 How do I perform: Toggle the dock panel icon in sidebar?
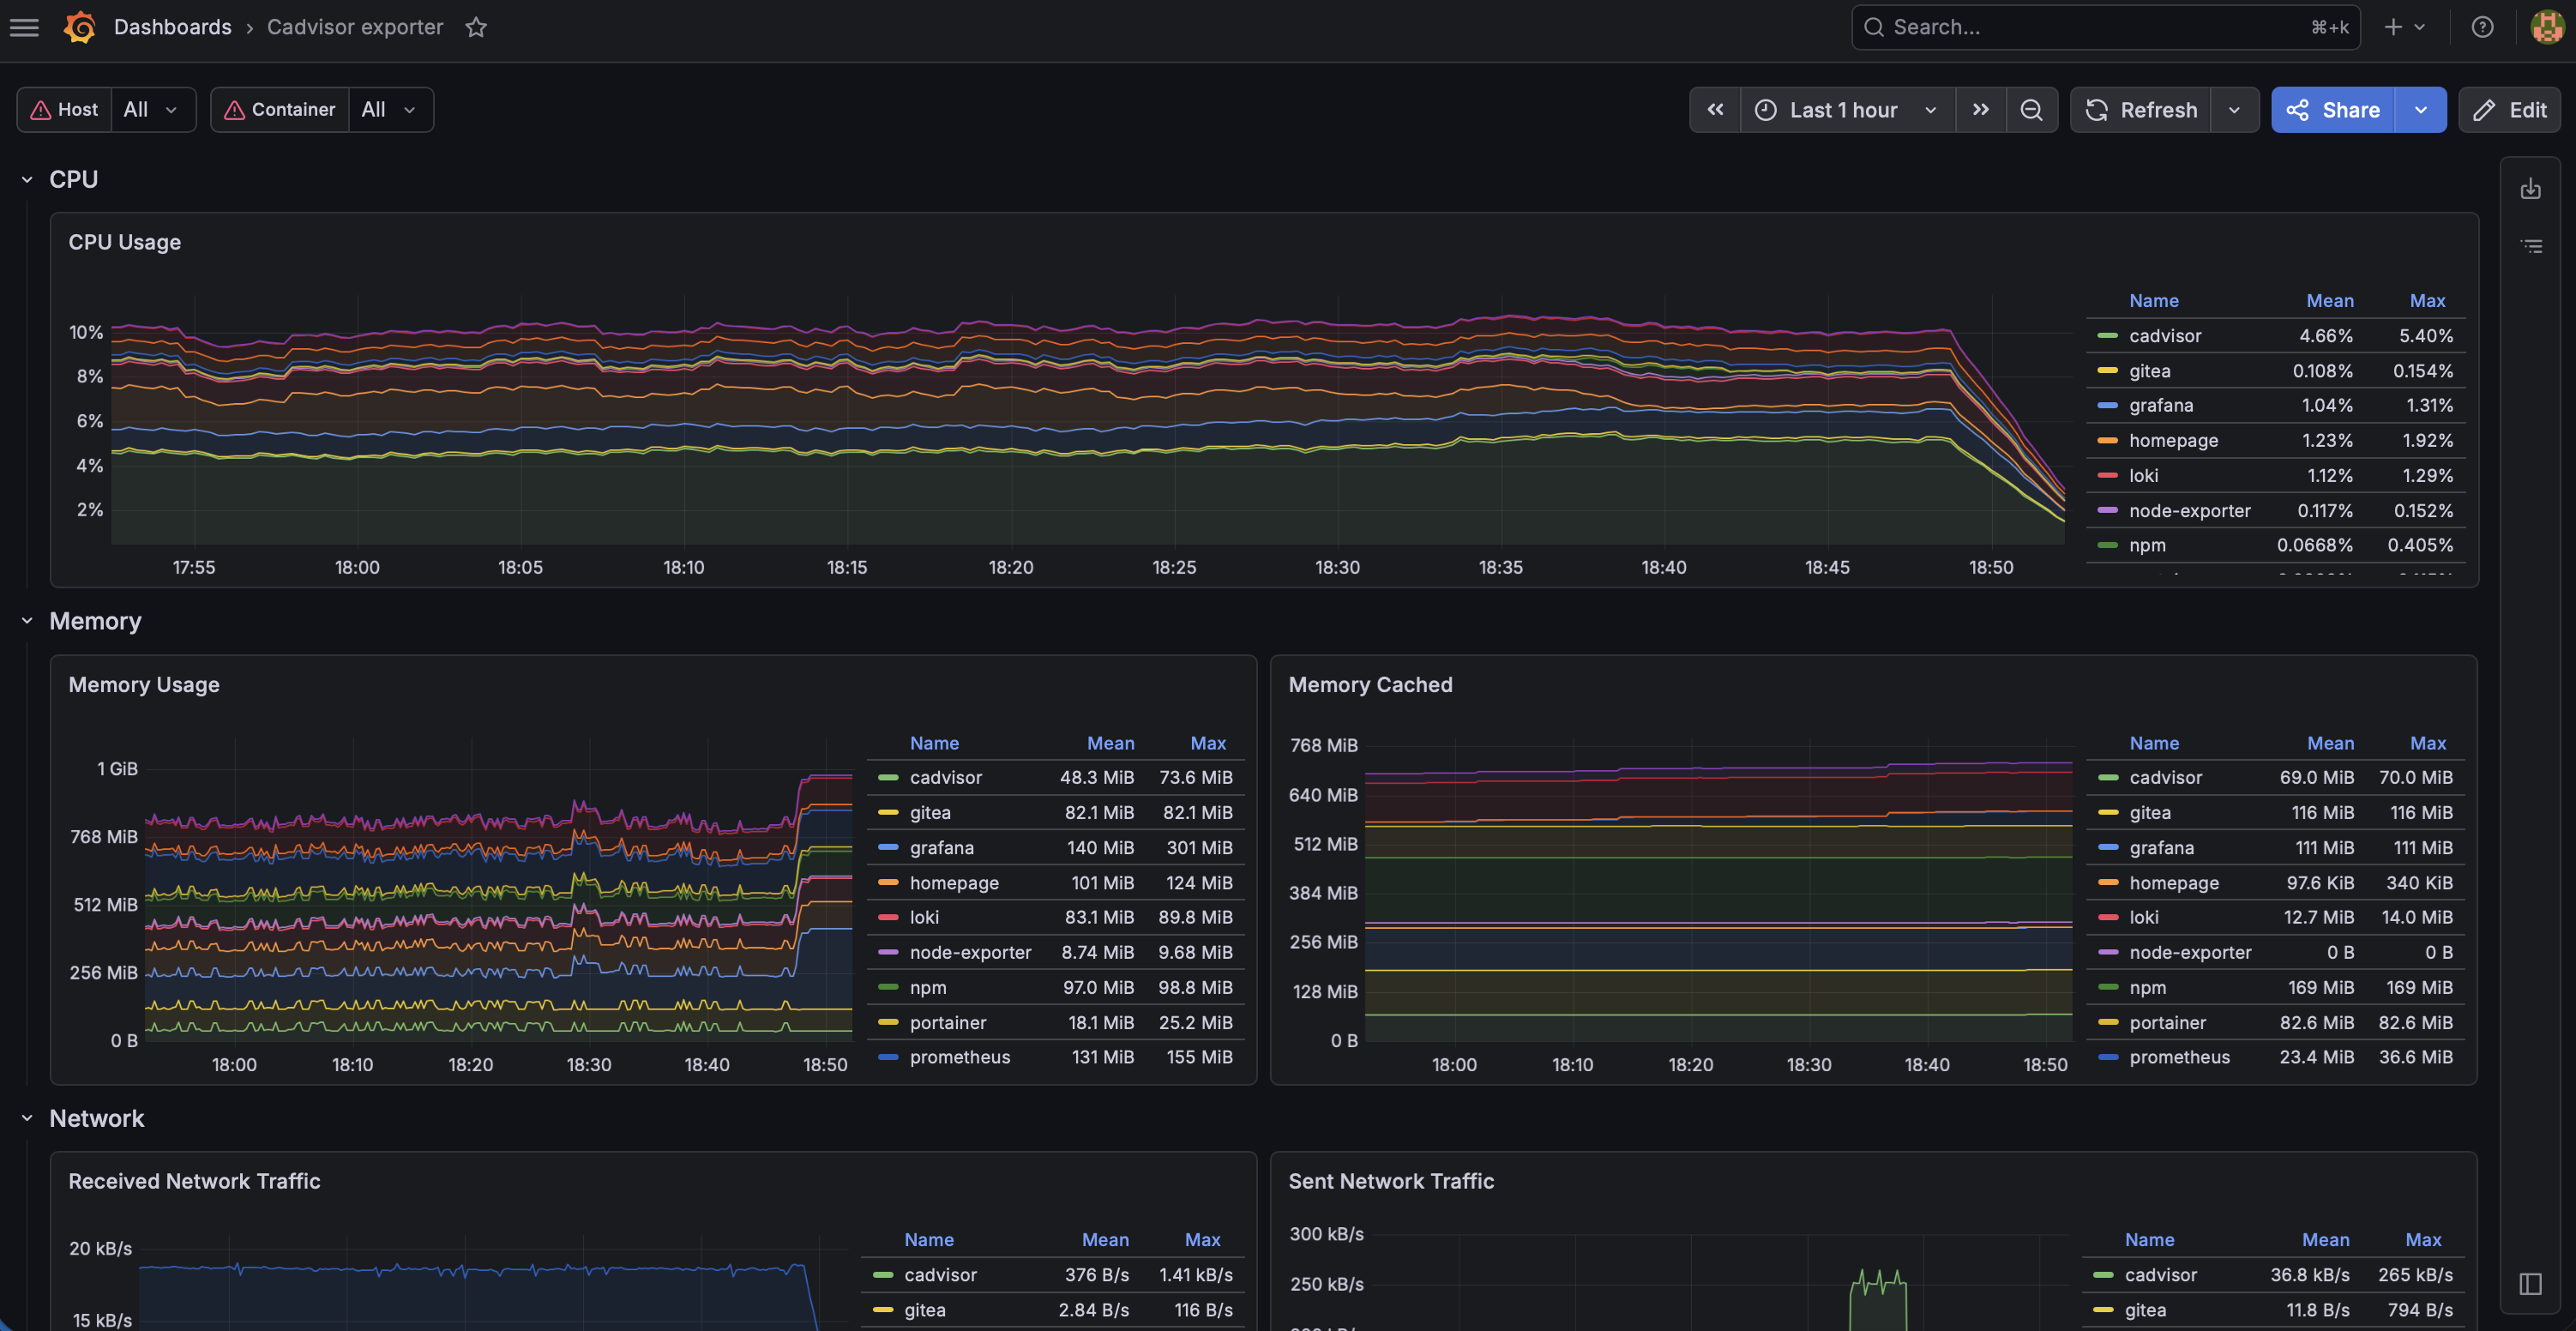pyautogui.click(x=2530, y=1284)
